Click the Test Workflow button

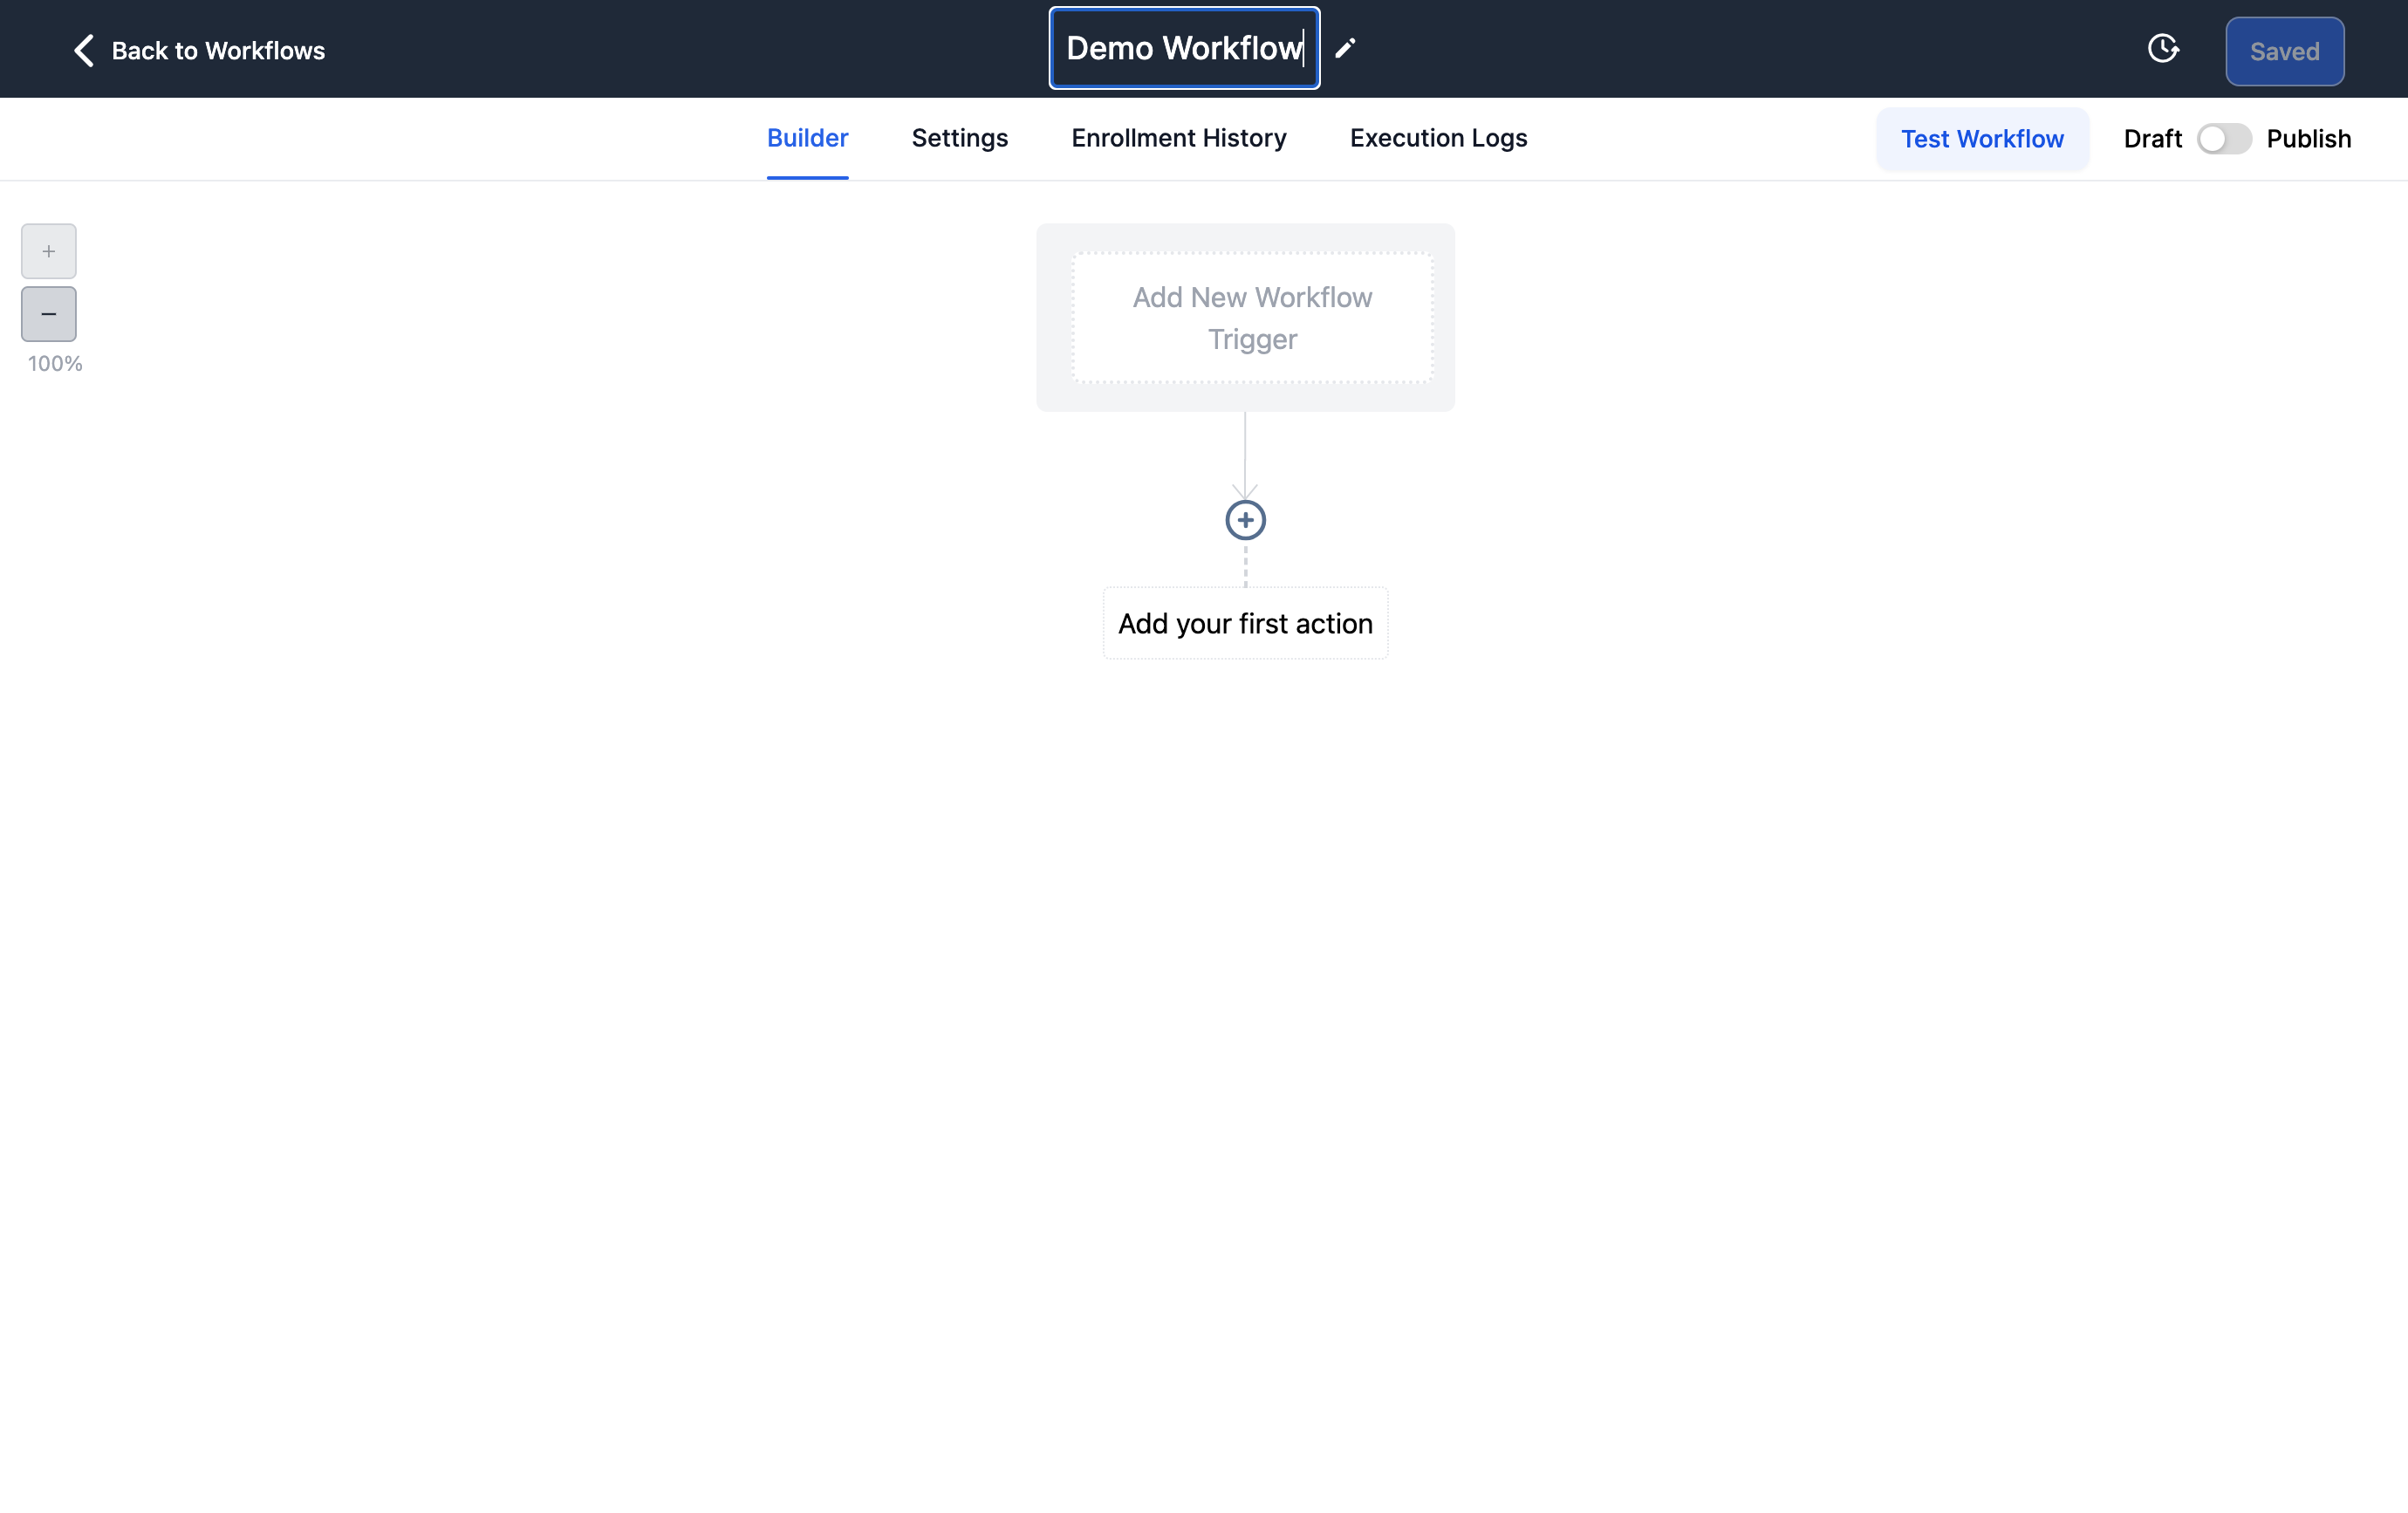click(x=1981, y=139)
